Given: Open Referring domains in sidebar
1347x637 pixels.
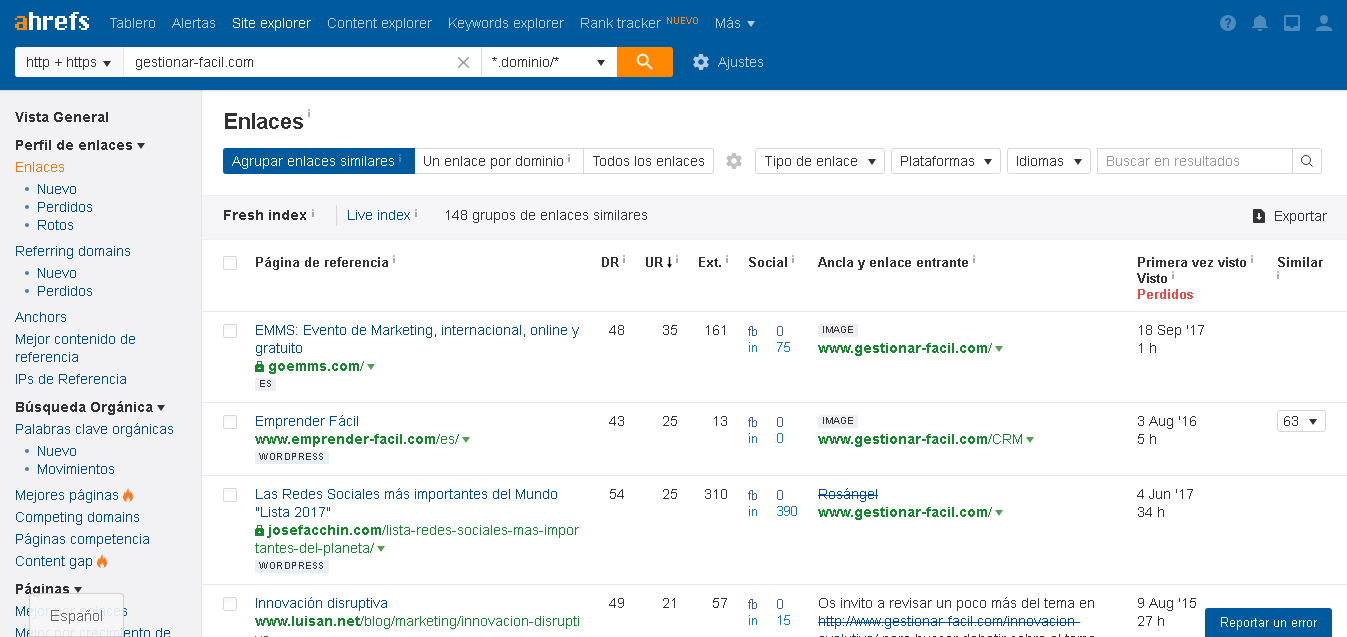Looking at the screenshot, I should tap(73, 251).
